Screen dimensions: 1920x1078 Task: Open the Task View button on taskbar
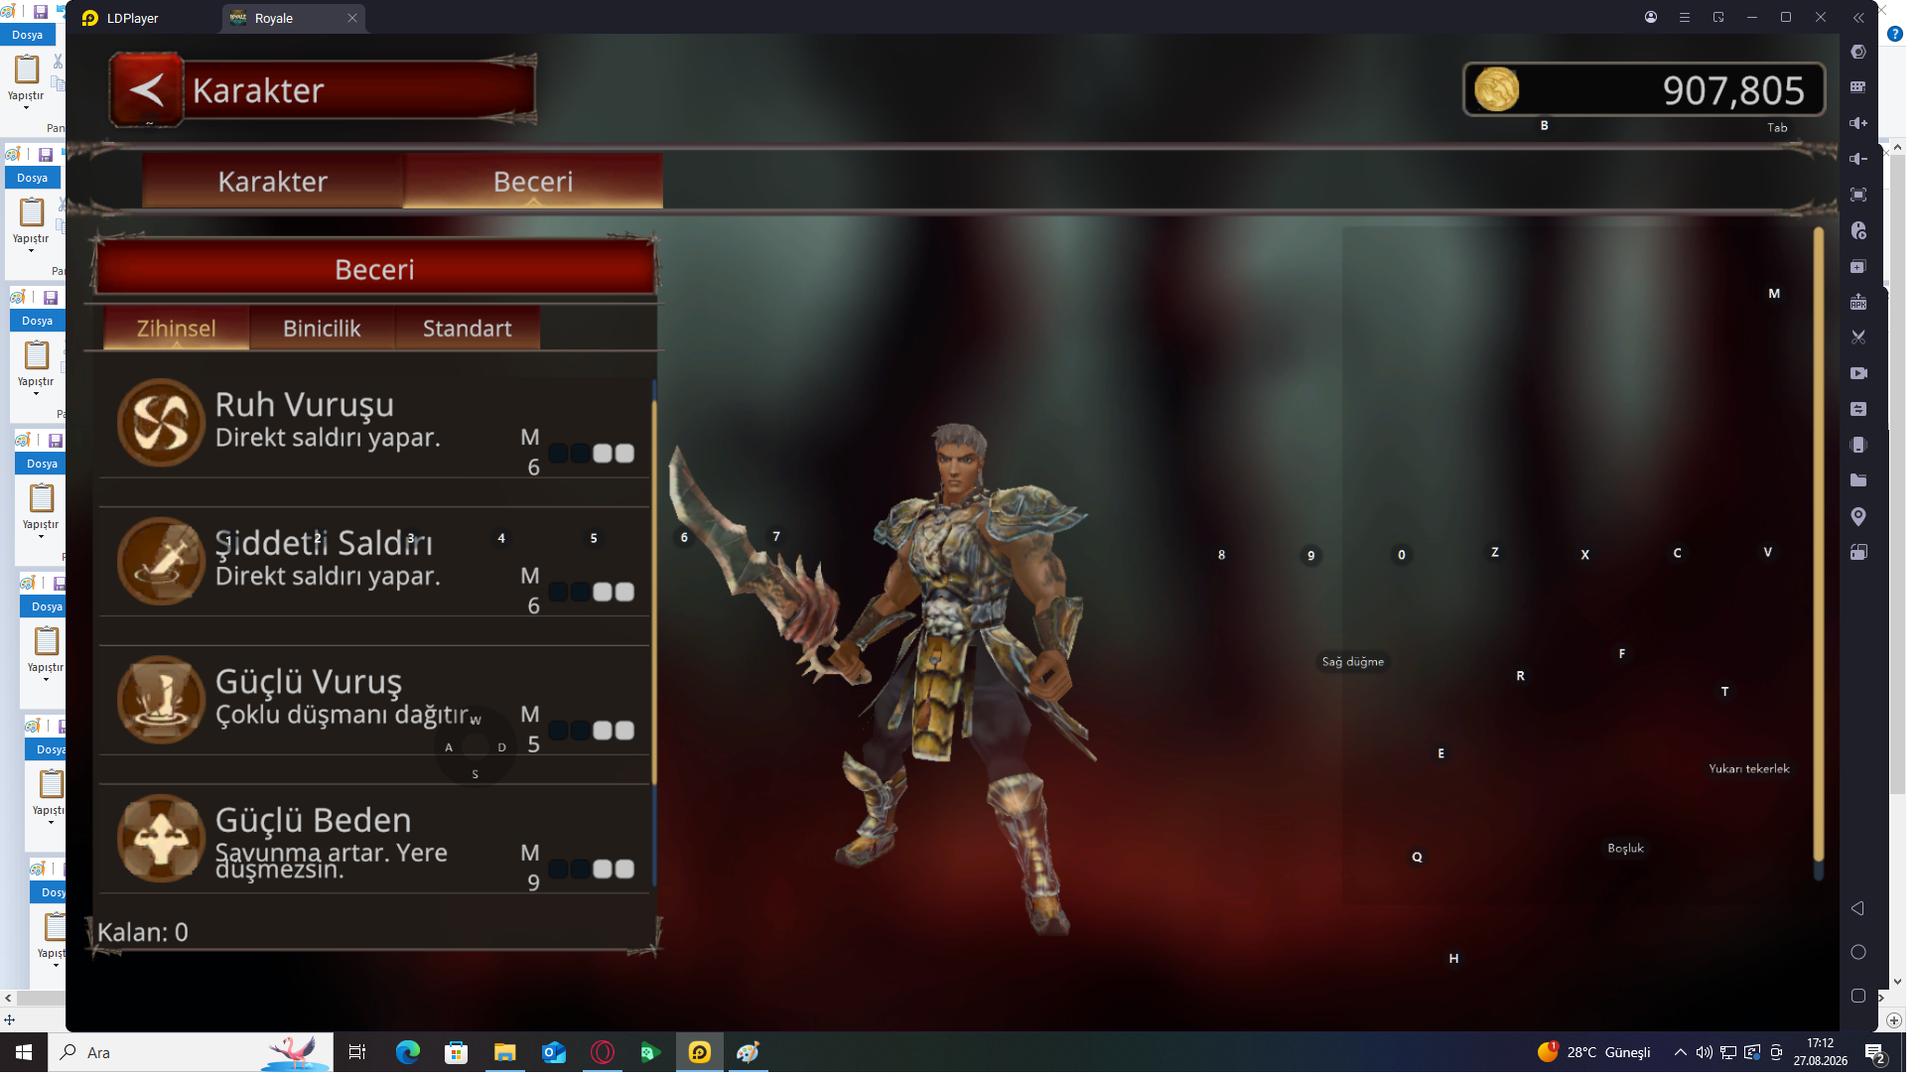click(357, 1053)
